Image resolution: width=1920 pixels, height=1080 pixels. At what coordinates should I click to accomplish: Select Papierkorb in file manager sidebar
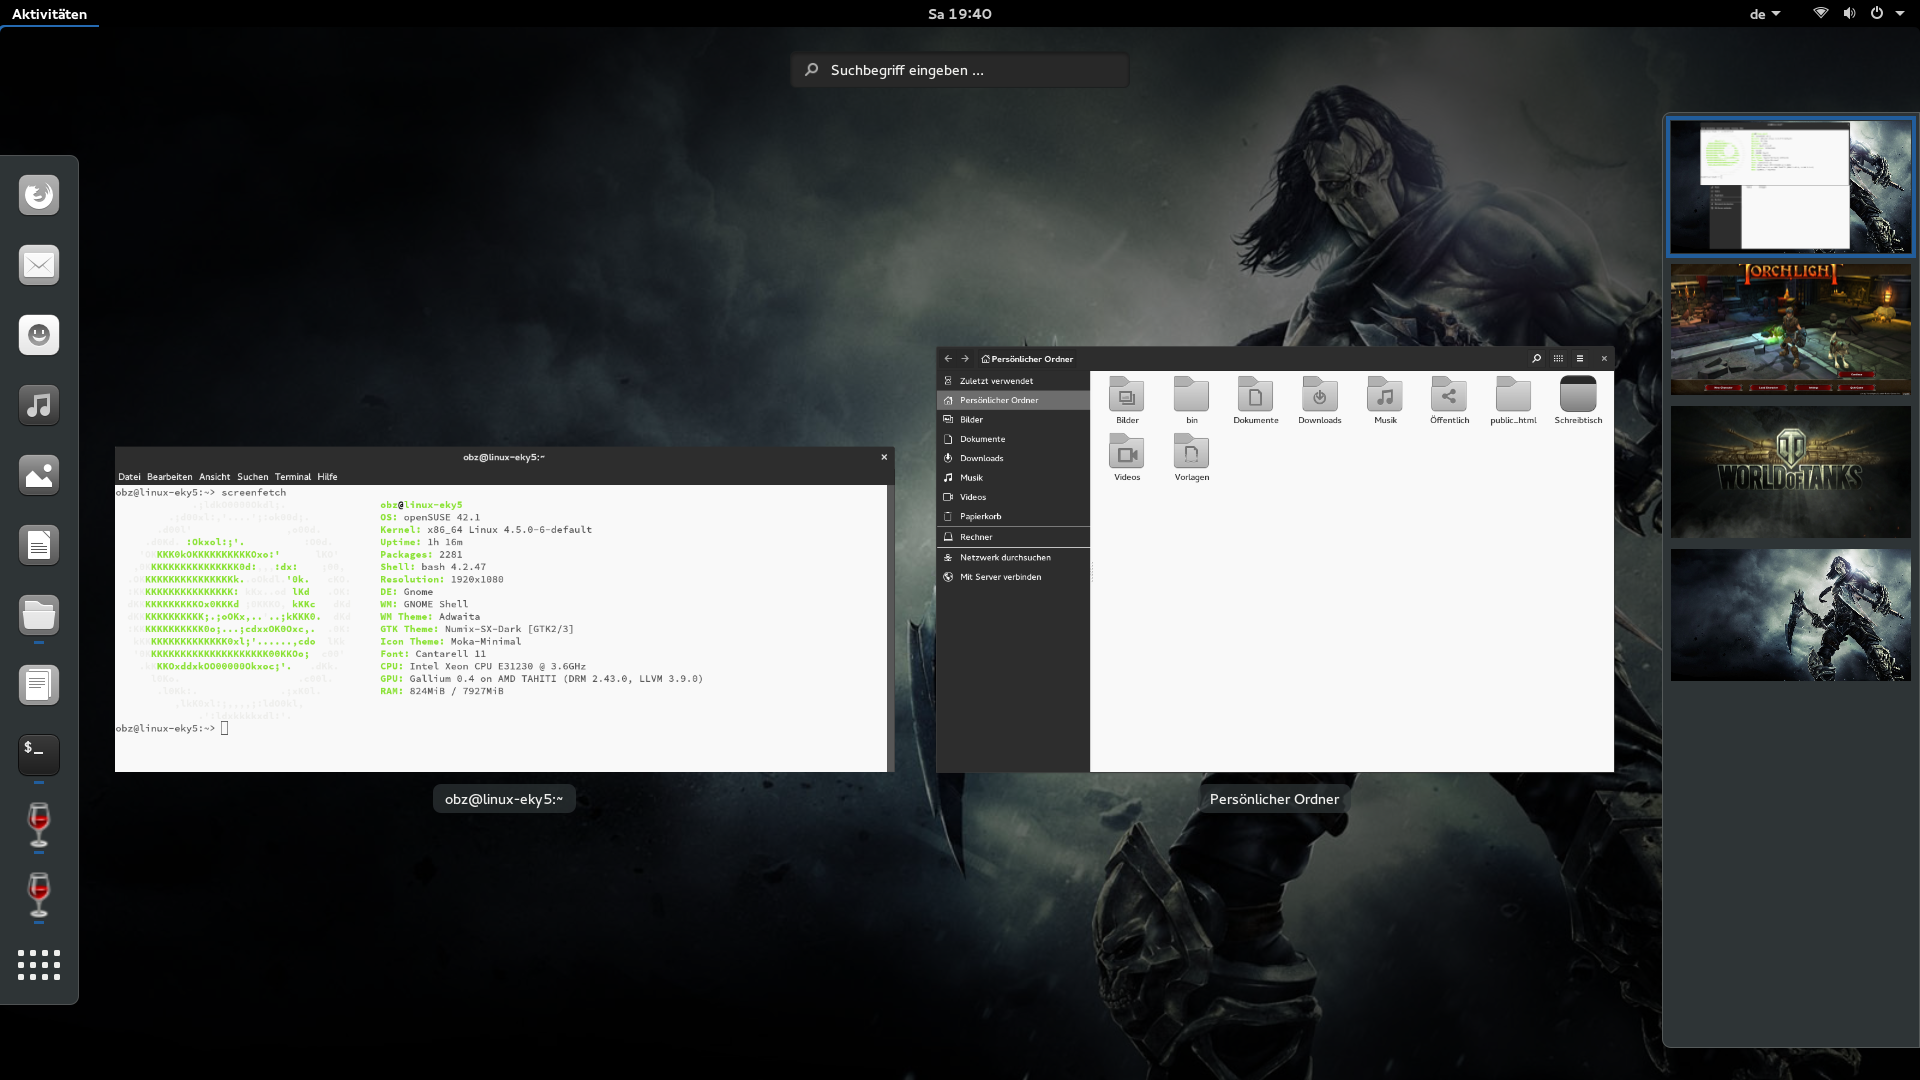pyautogui.click(x=980, y=517)
